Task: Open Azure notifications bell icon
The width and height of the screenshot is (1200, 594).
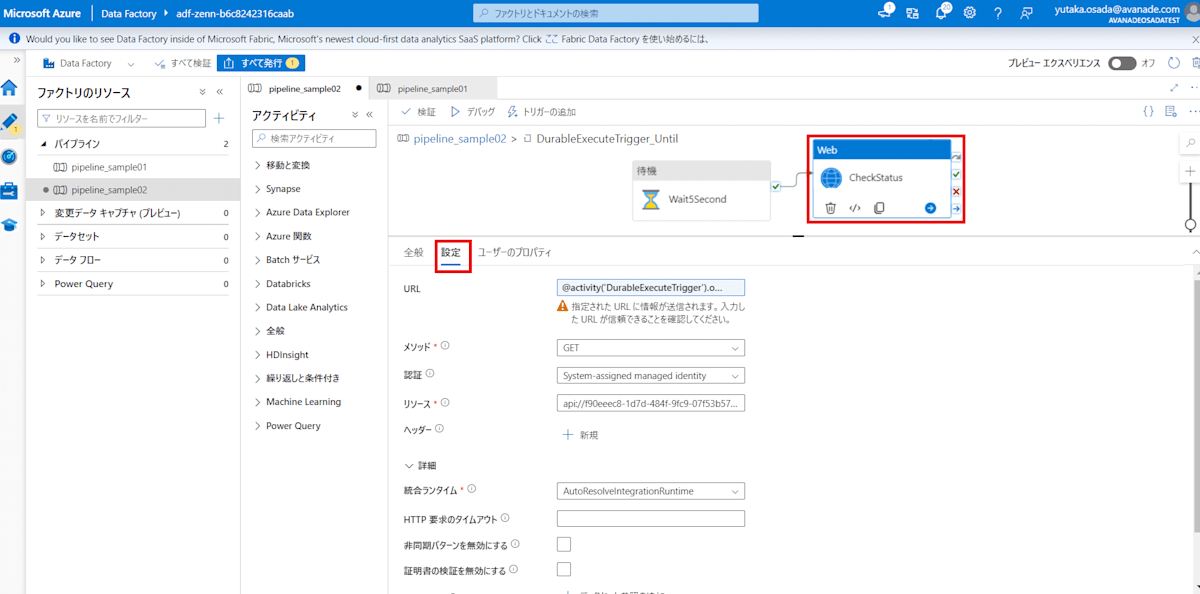Action: pyautogui.click(x=941, y=13)
